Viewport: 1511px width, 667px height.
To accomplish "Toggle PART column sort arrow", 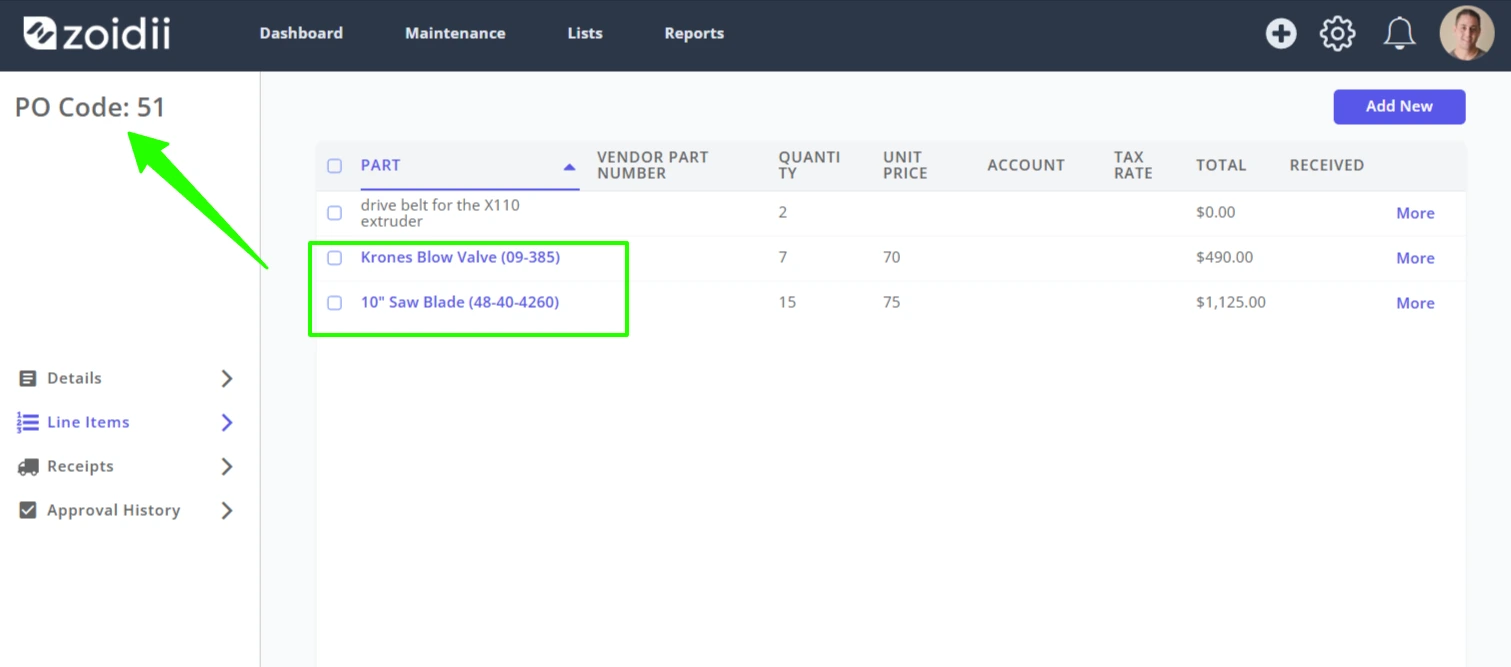I will click(569, 167).
